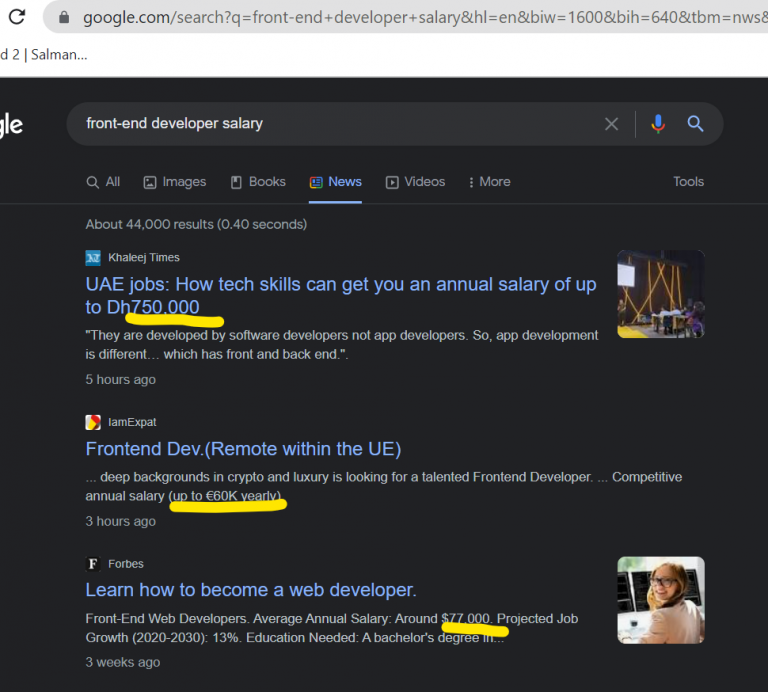This screenshot has height=692, width=768.
Task: Open the Tools filter options
Action: pos(688,182)
